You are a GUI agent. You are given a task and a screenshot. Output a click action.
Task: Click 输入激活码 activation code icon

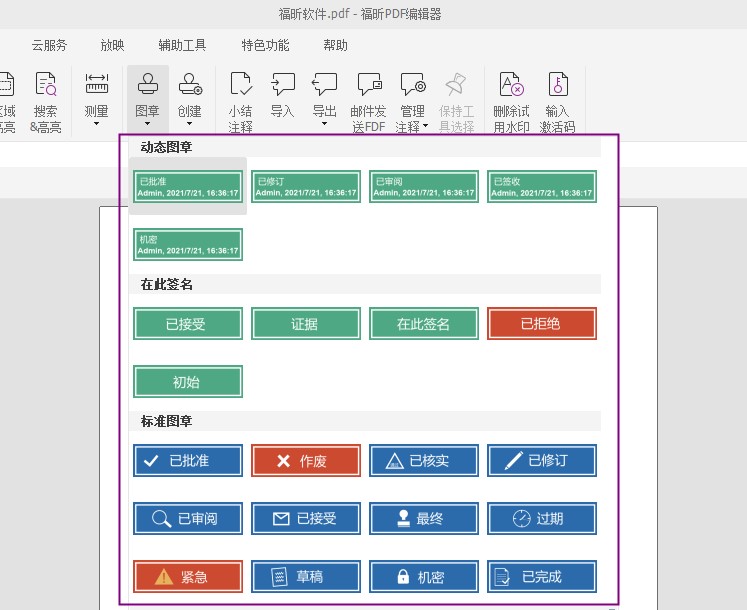(558, 84)
